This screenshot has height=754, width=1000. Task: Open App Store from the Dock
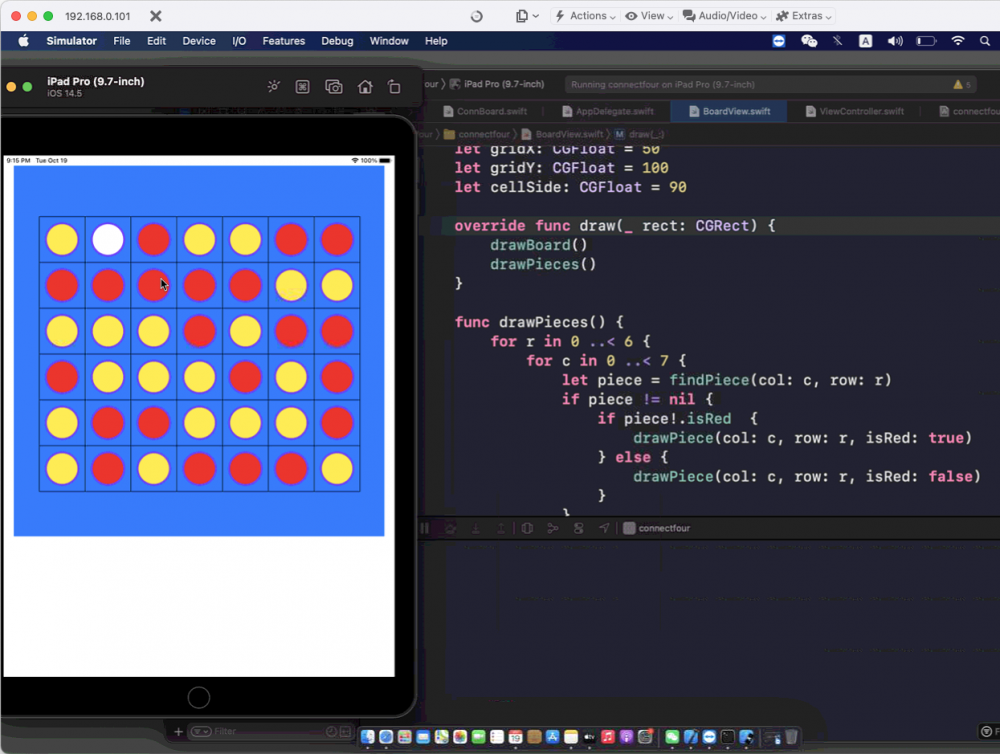coord(552,737)
